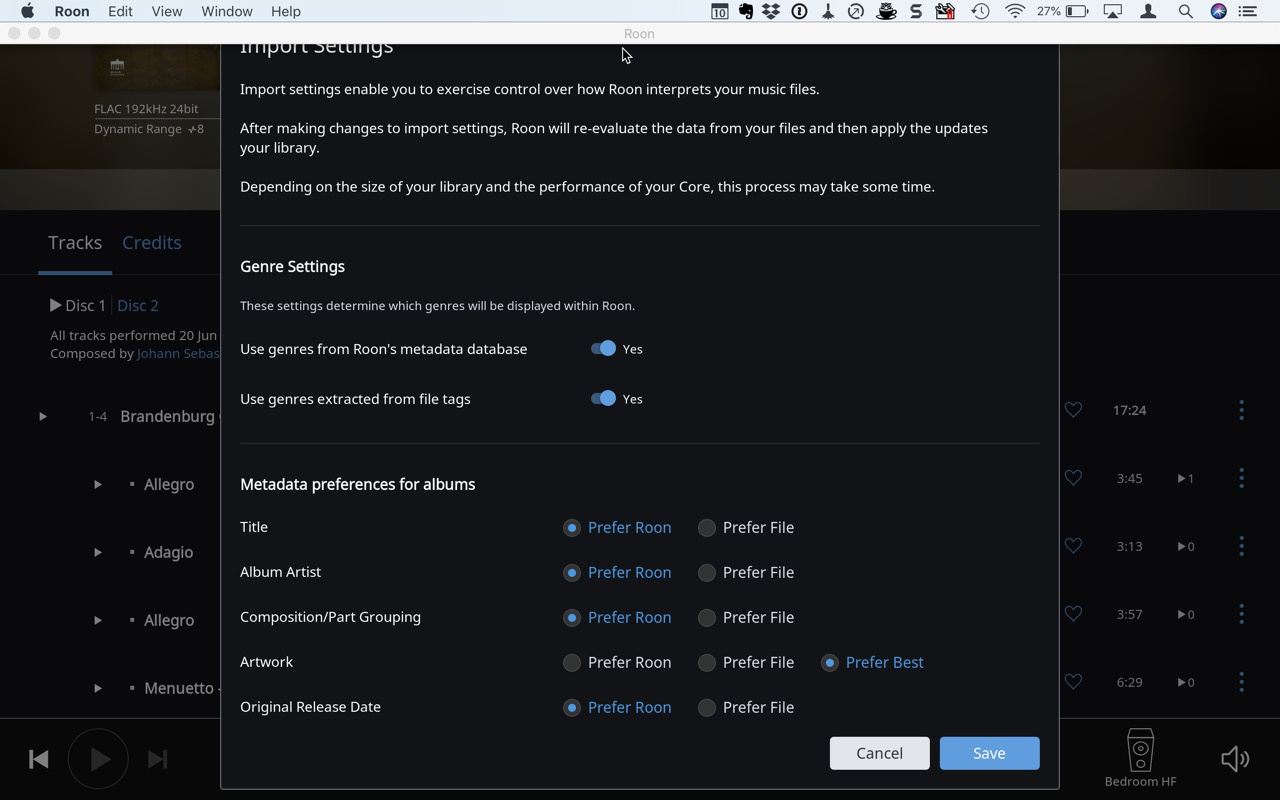The image size is (1280, 800).
Task: Select Prefer Roon for Title
Action: (617, 528)
